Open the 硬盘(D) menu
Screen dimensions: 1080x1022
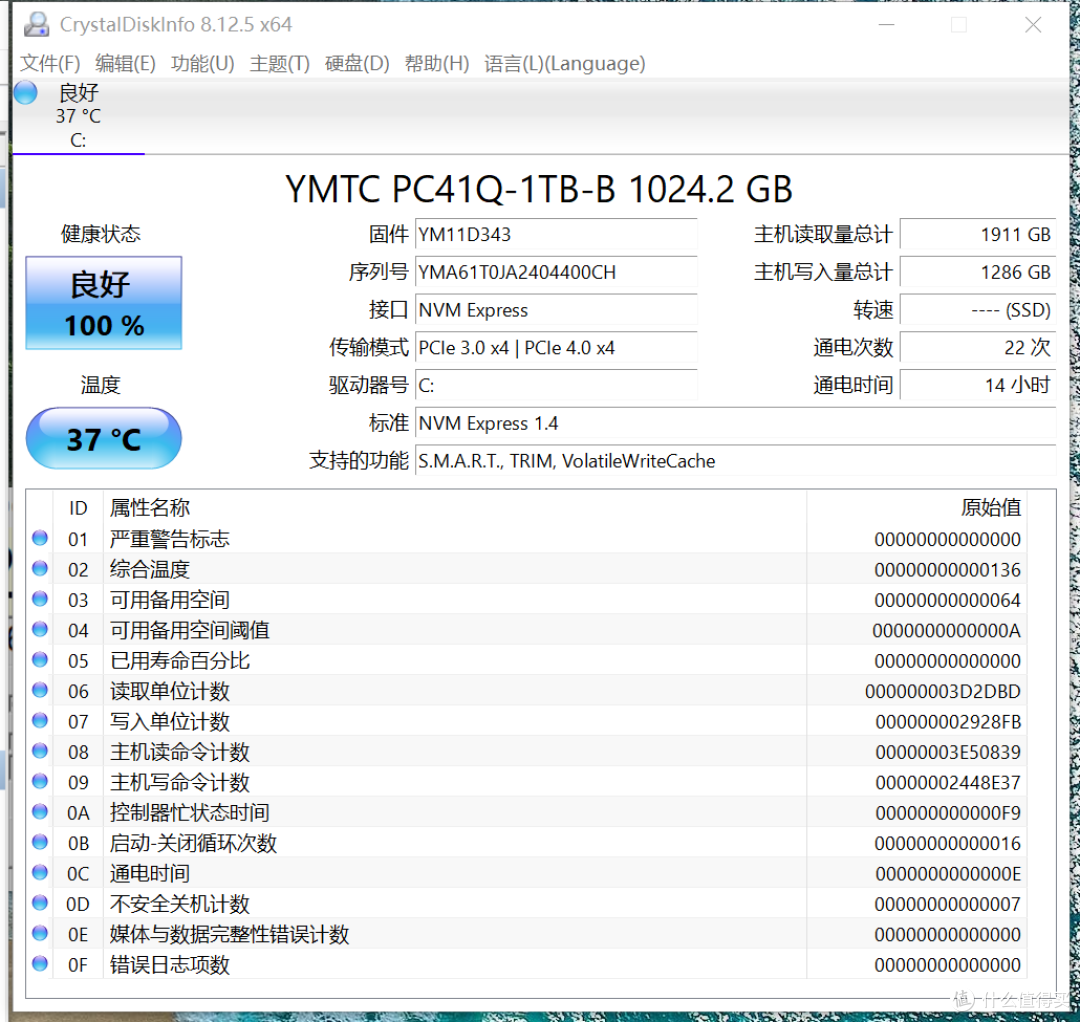coord(357,63)
